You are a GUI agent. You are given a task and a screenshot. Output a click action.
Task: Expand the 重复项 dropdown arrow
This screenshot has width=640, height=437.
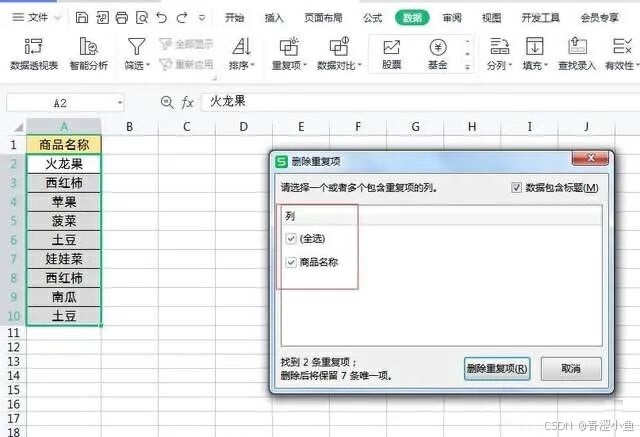click(305, 65)
